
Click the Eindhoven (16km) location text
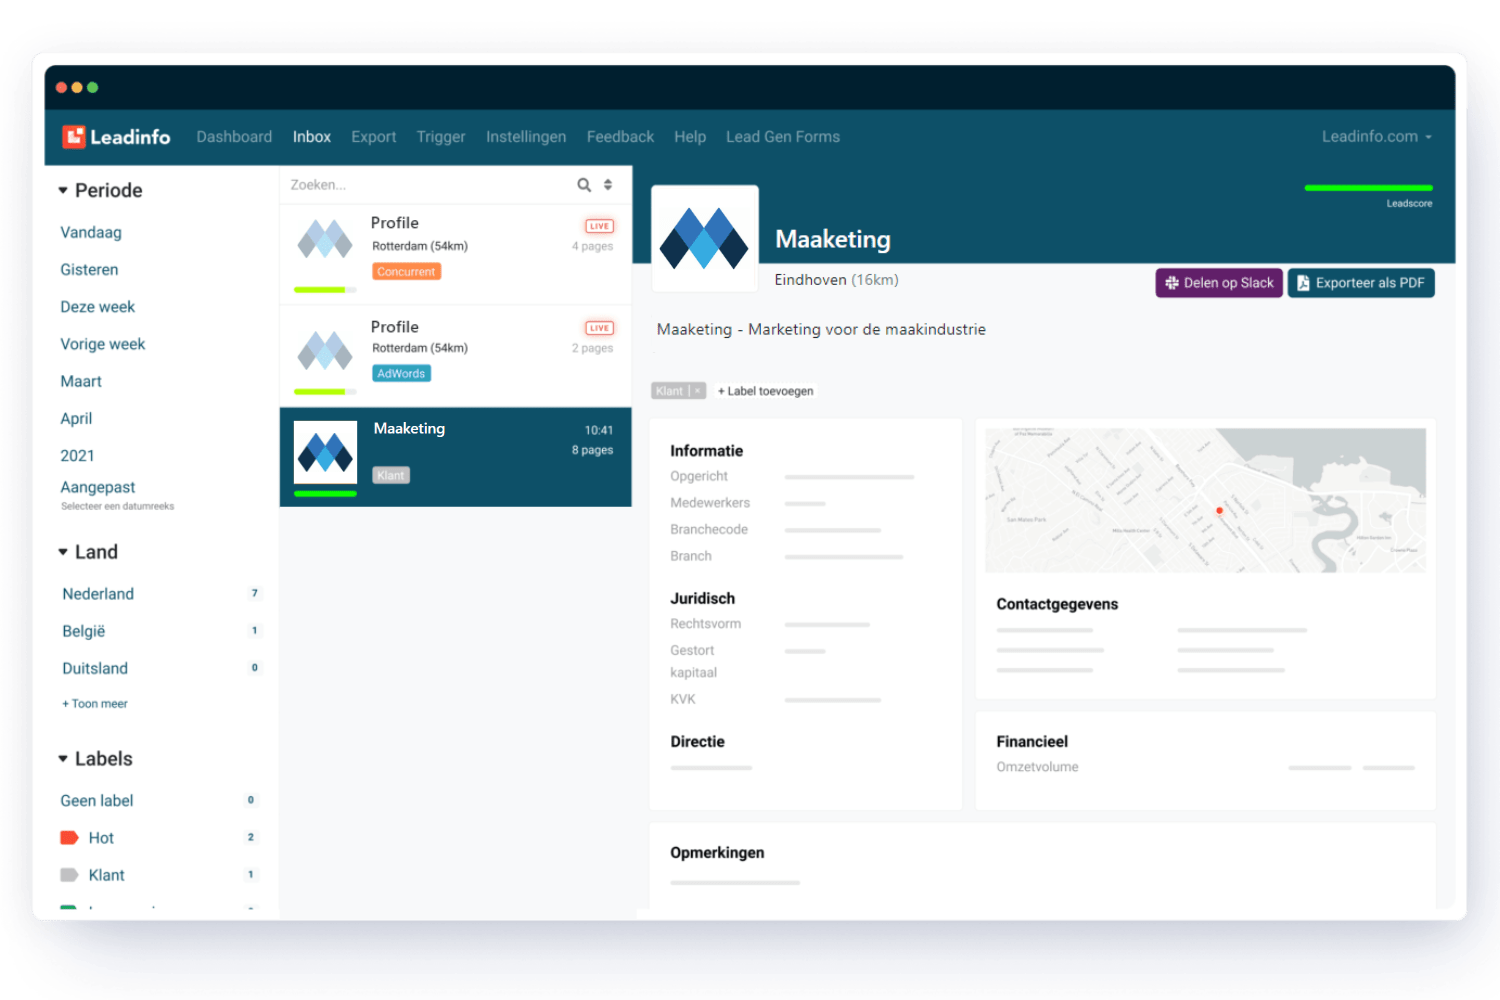coord(836,280)
